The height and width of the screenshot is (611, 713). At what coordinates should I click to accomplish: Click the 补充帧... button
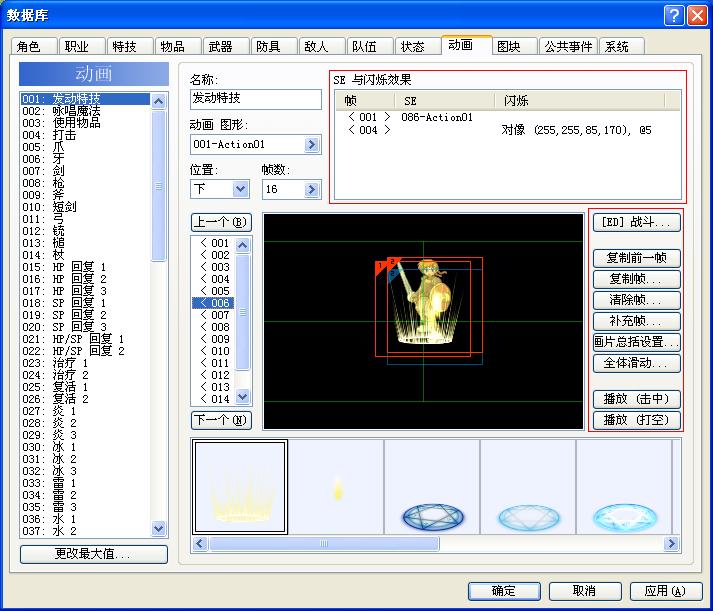click(637, 321)
